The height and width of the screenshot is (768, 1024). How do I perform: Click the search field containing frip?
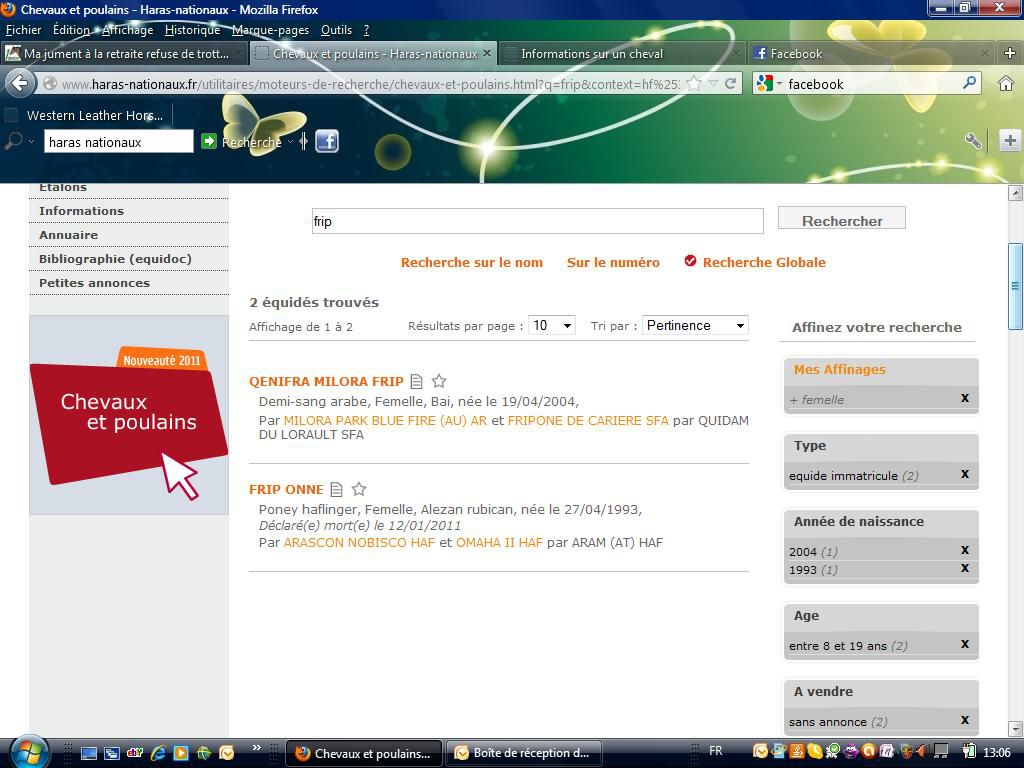537,221
